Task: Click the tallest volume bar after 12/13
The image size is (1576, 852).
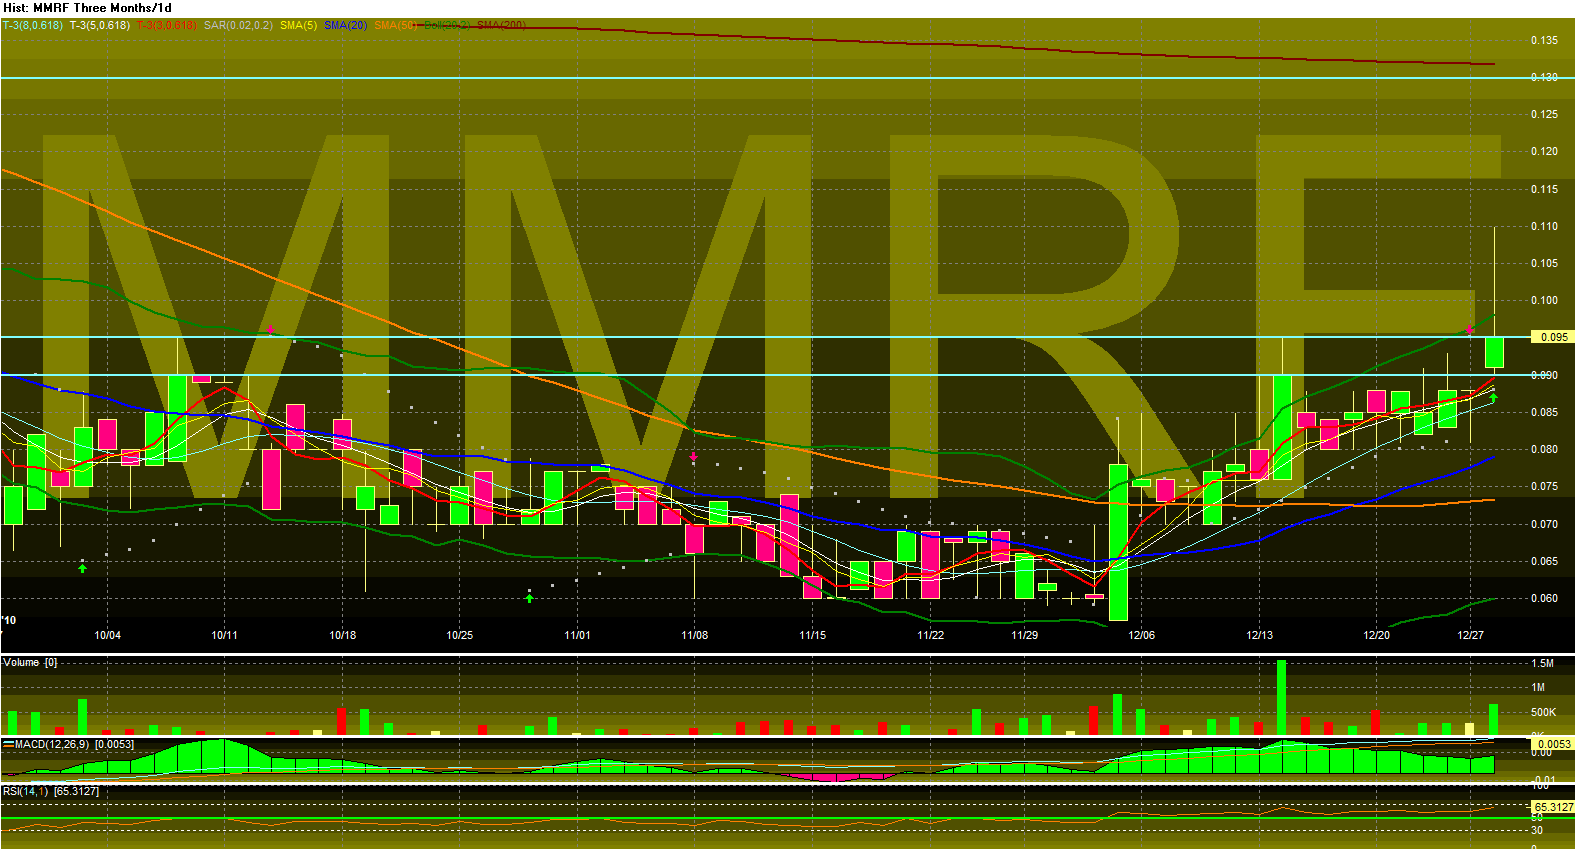Action: pyautogui.click(x=1282, y=698)
